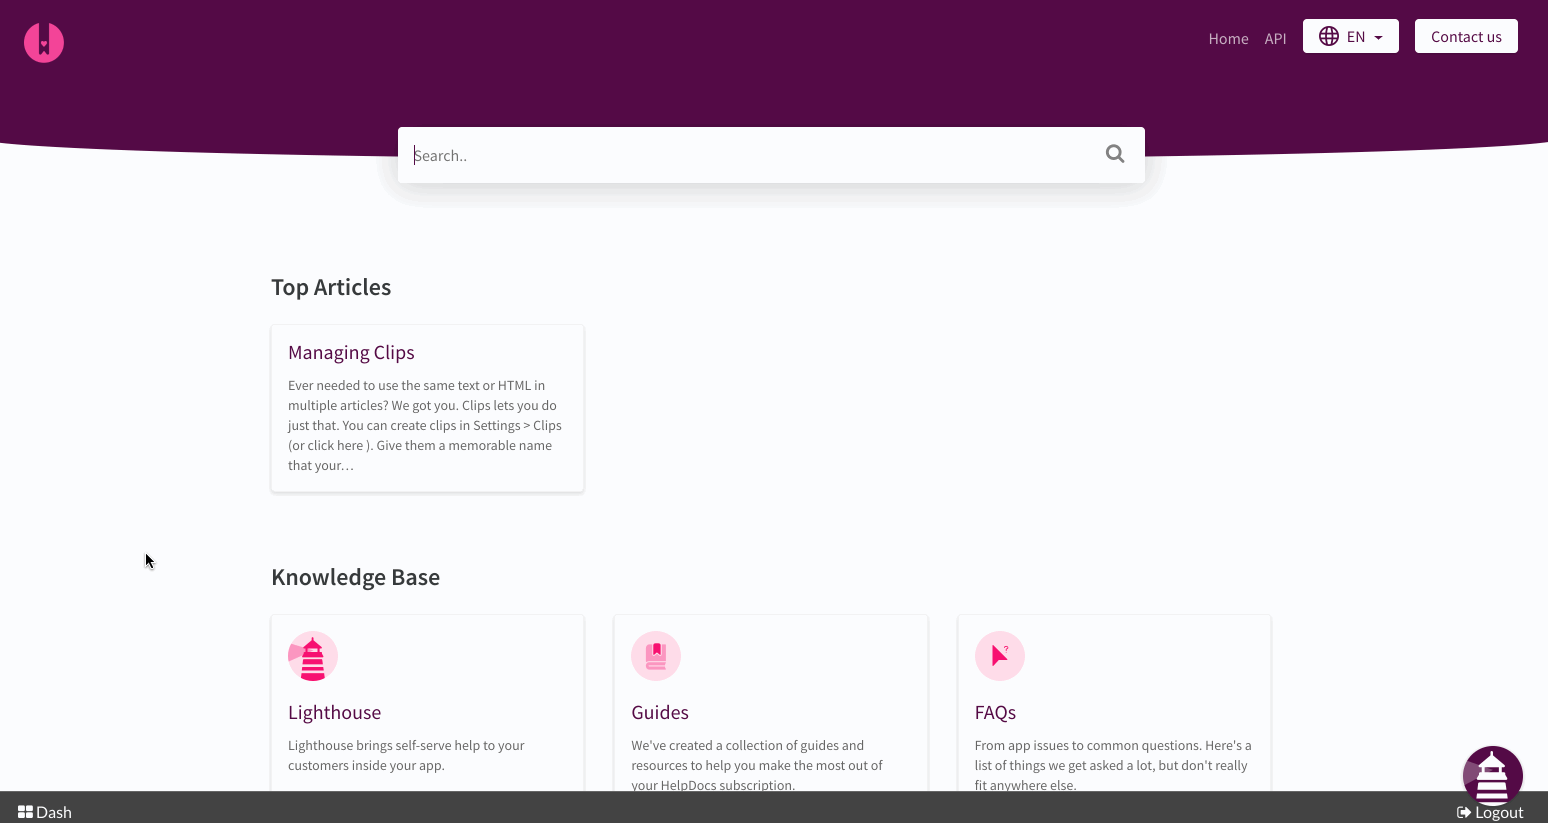The image size is (1548, 823).
Task: Open the FAQs cursor icon
Action: click(x=1000, y=656)
